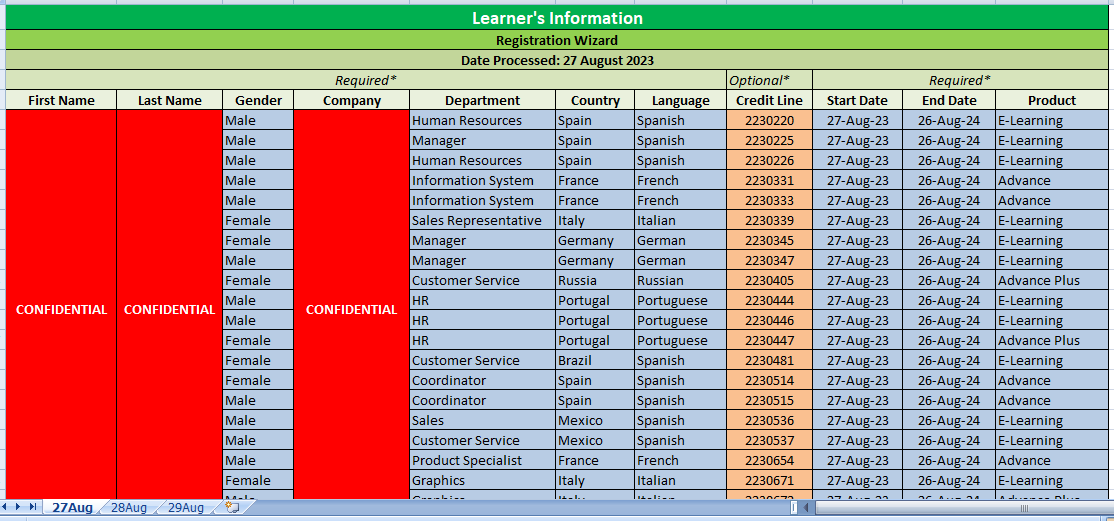Select the Sales Representative department cell

tap(482, 220)
